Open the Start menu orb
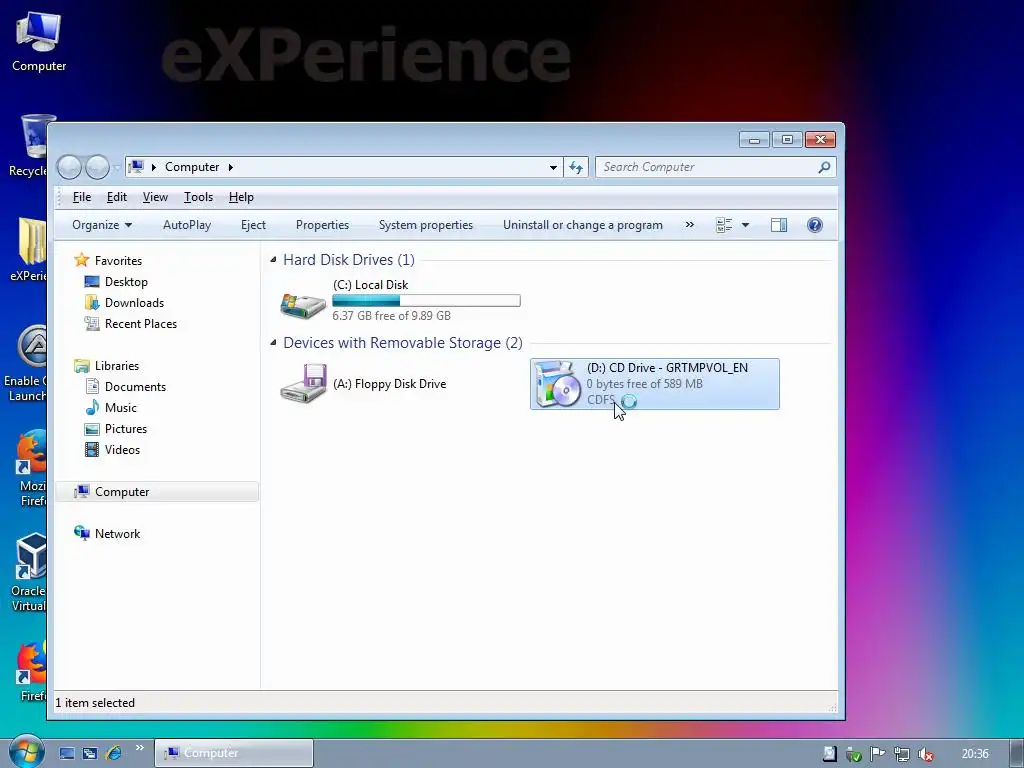Image resolution: width=1024 pixels, height=768 pixels. point(26,751)
